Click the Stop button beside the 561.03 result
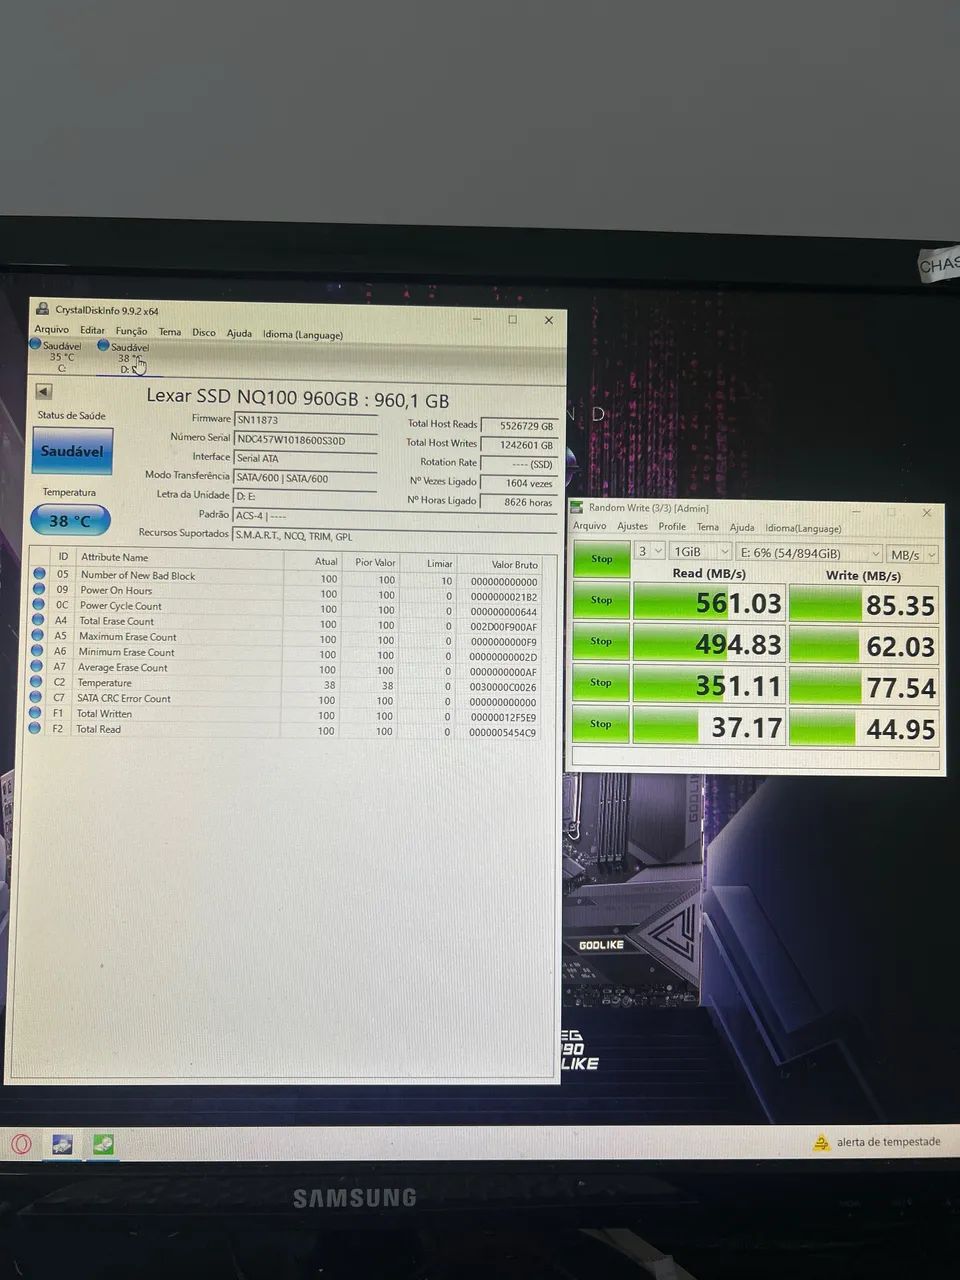 click(601, 600)
